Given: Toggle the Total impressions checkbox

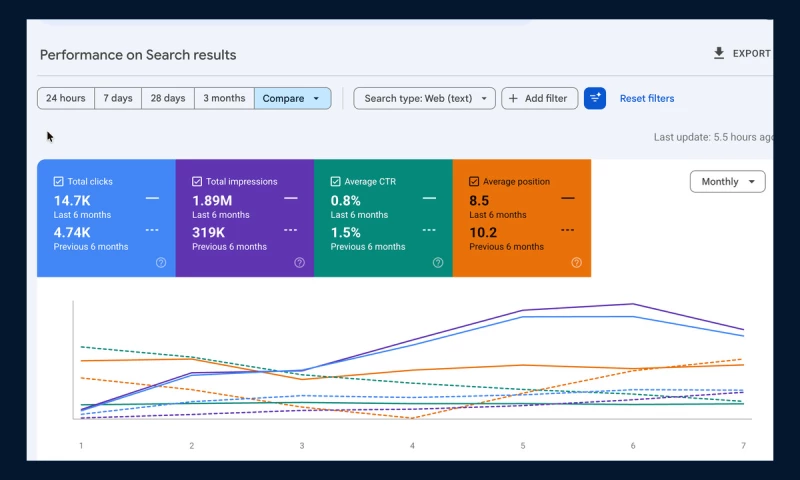Looking at the screenshot, I should click(197, 182).
